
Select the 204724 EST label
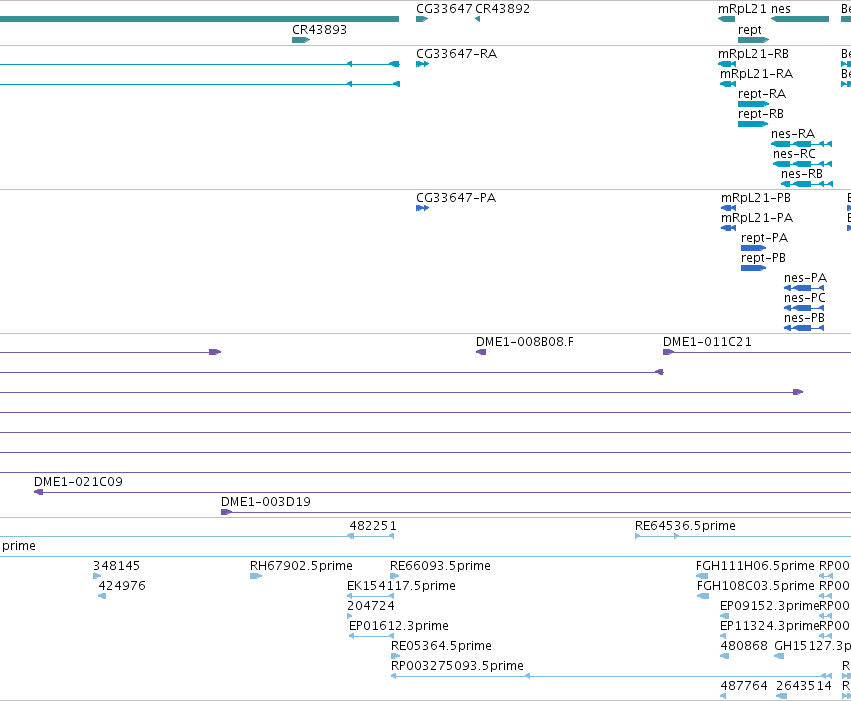click(371, 606)
